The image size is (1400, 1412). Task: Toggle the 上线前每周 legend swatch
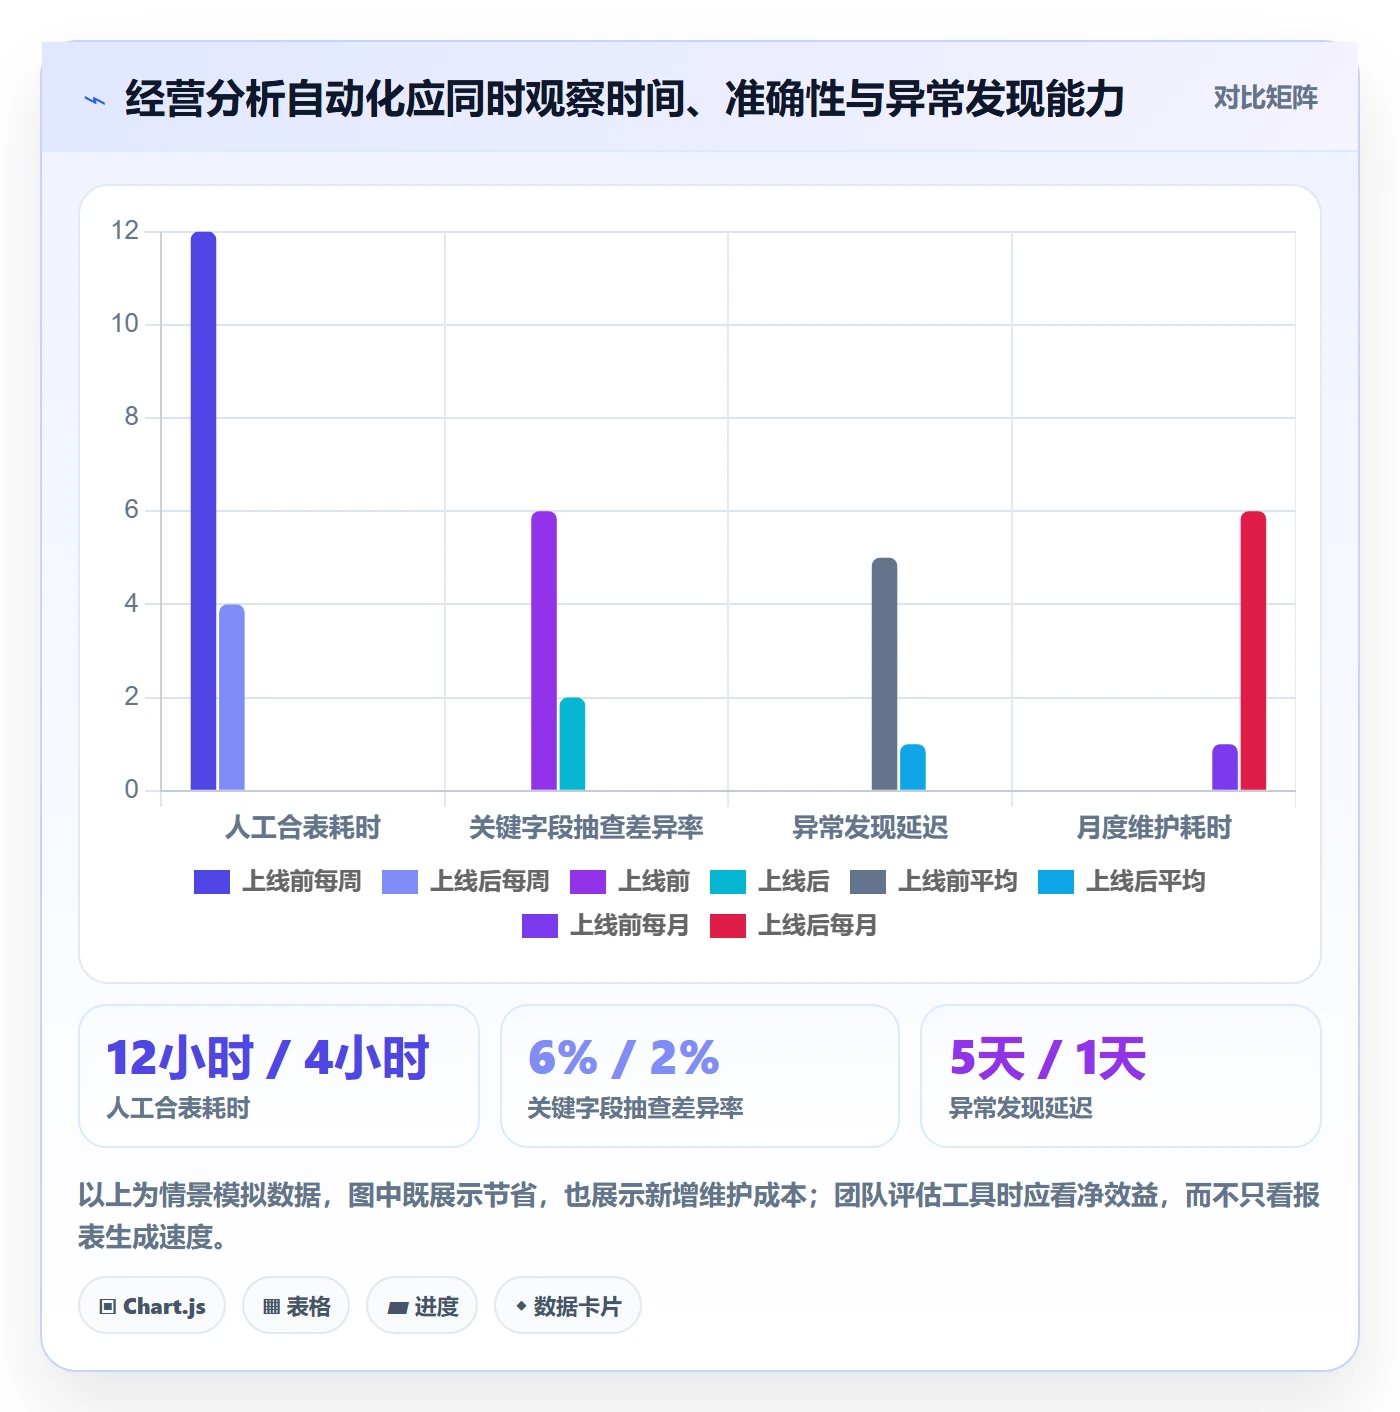click(x=212, y=882)
